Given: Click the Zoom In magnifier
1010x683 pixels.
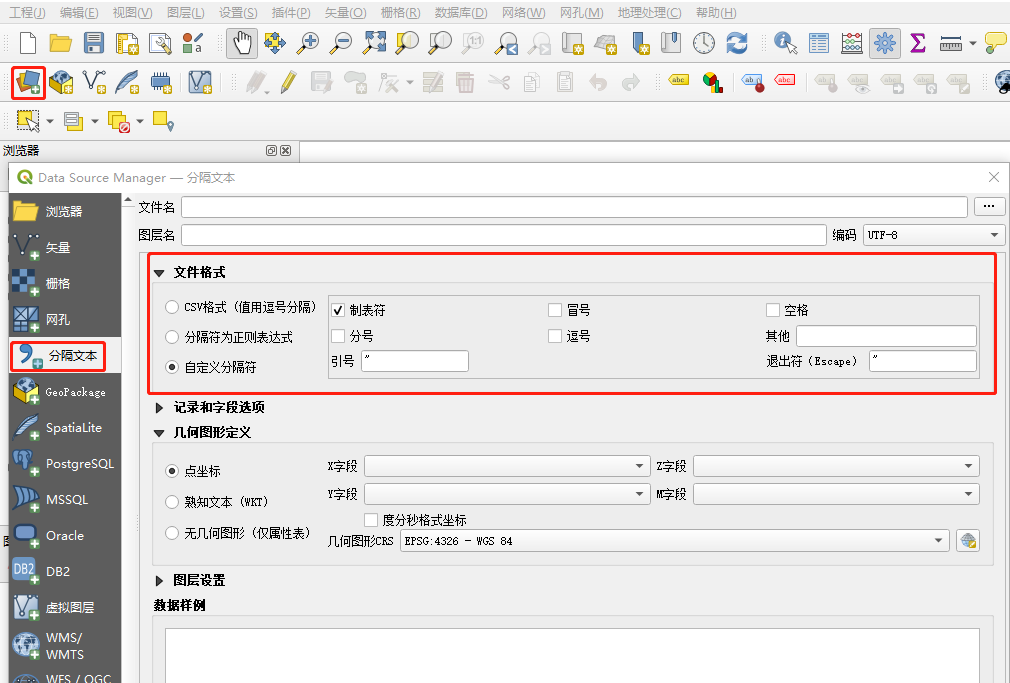Looking at the screenshot, I should pyautogui.click(x=308, y=43).
